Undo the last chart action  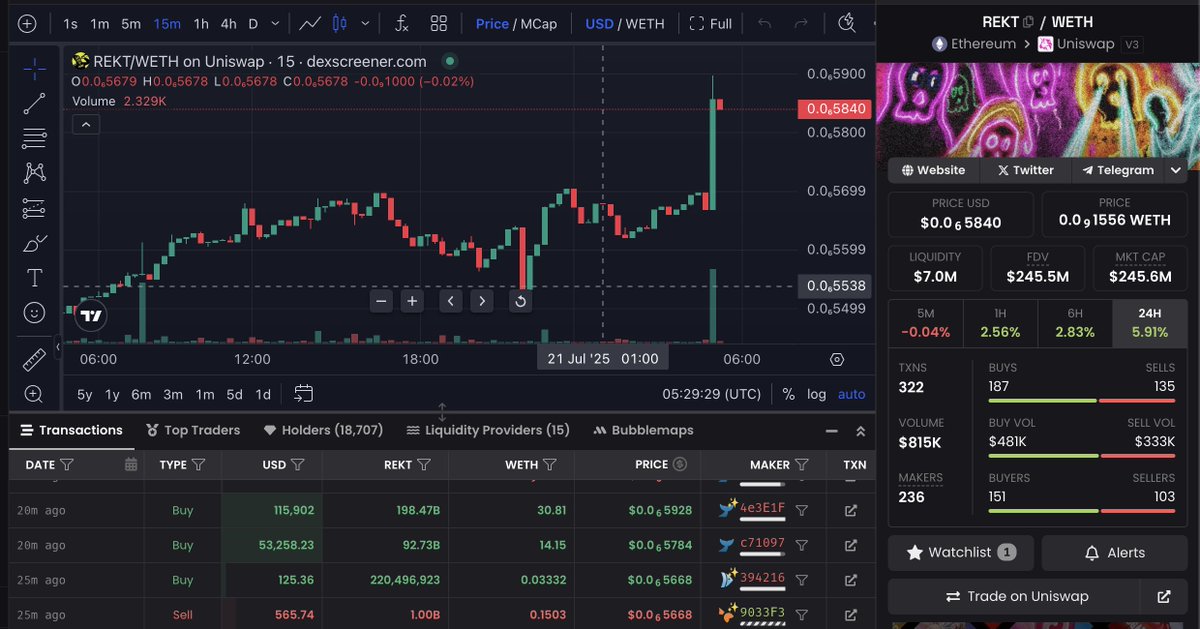[764, 23]
